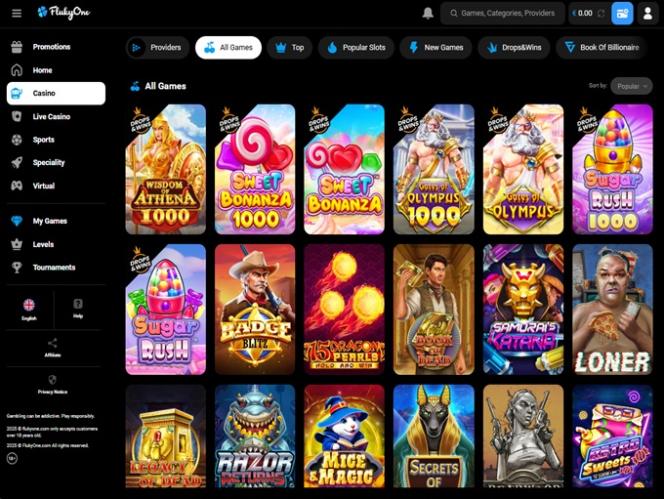
Task: Open the Providers filter
Action: (158, 47)
